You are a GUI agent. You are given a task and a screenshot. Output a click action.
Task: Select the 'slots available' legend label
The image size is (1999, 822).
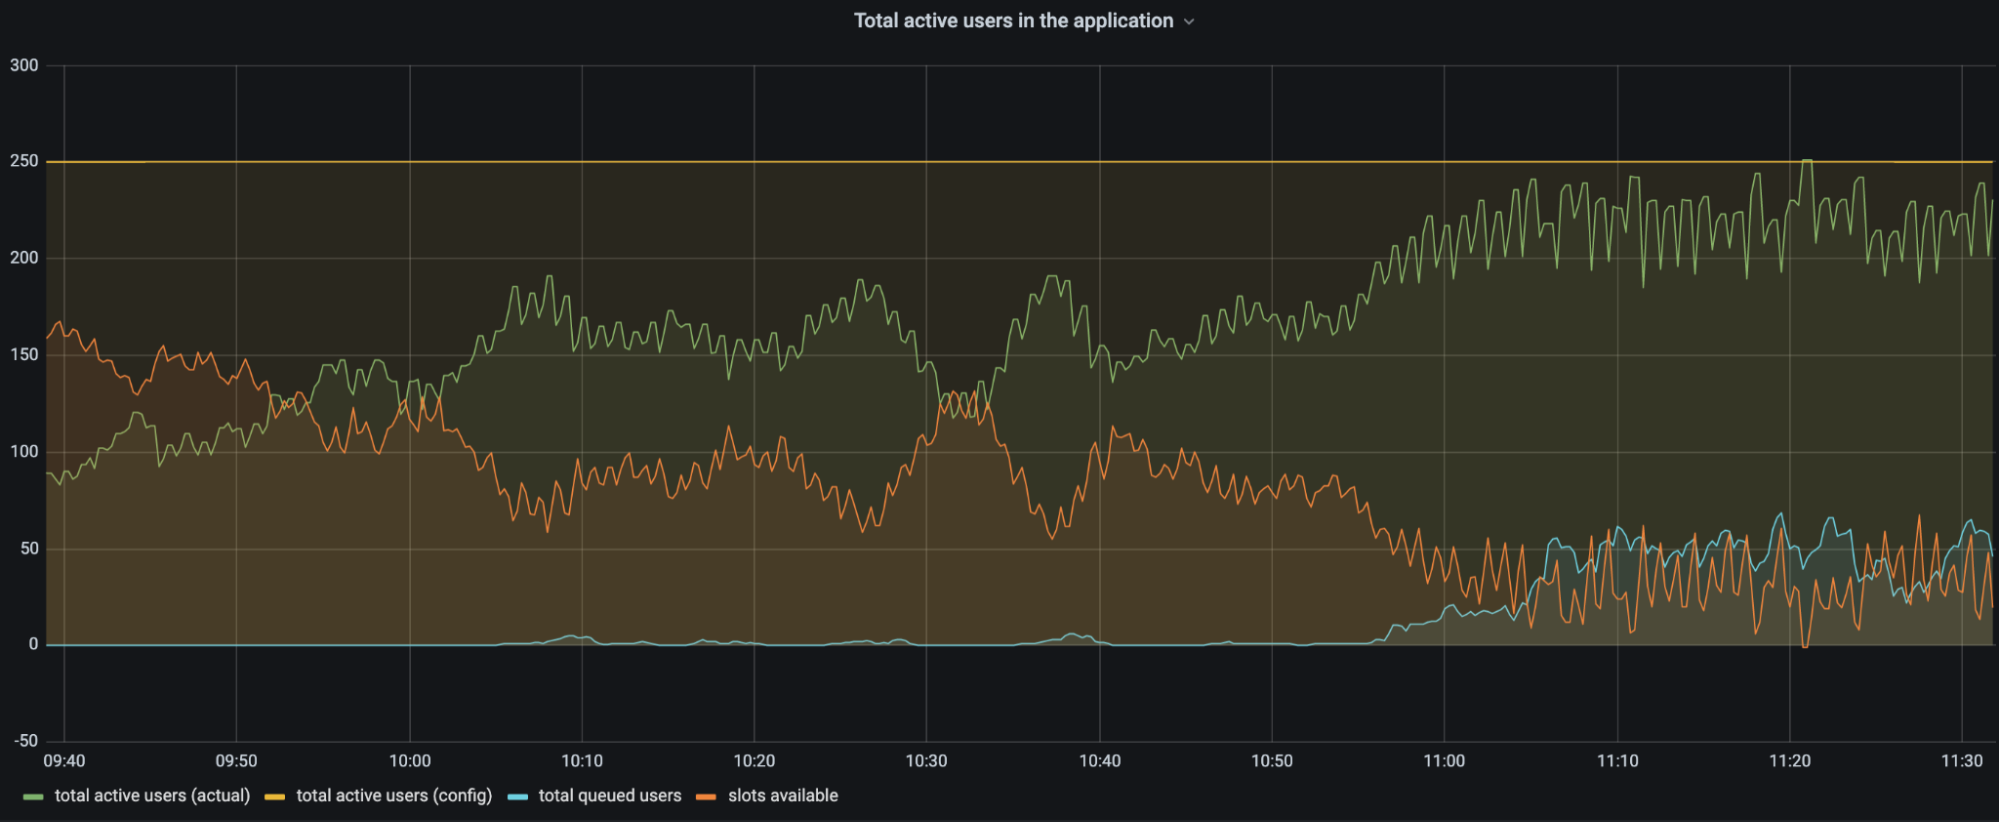(782, 796)
